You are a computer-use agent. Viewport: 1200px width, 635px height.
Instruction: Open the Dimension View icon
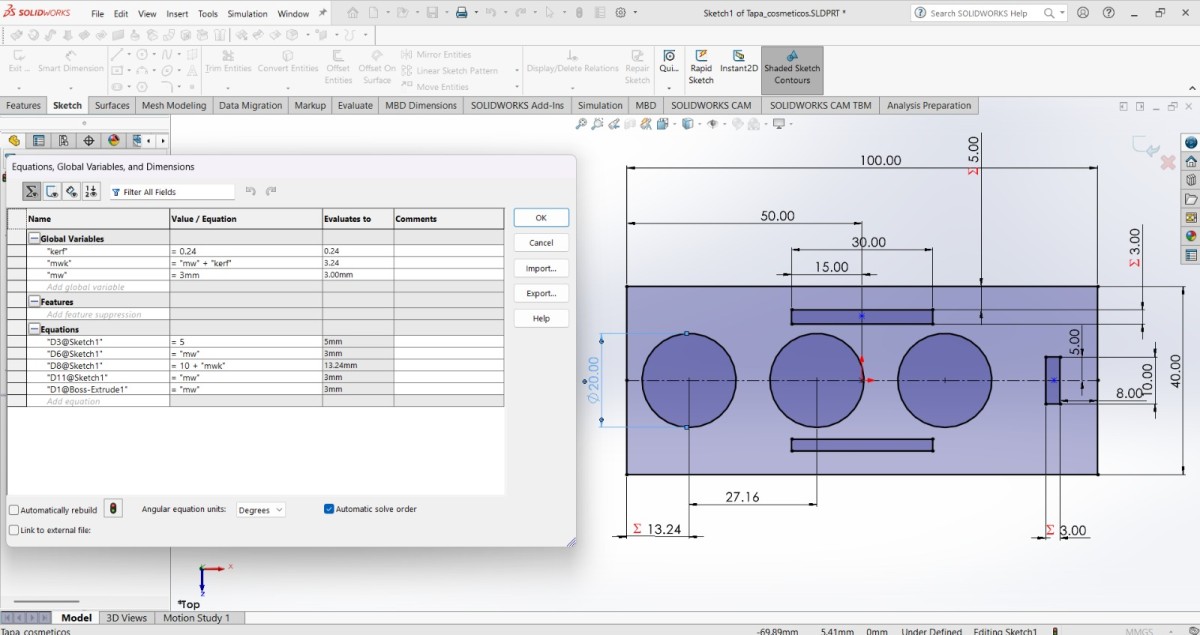(71, 191)
